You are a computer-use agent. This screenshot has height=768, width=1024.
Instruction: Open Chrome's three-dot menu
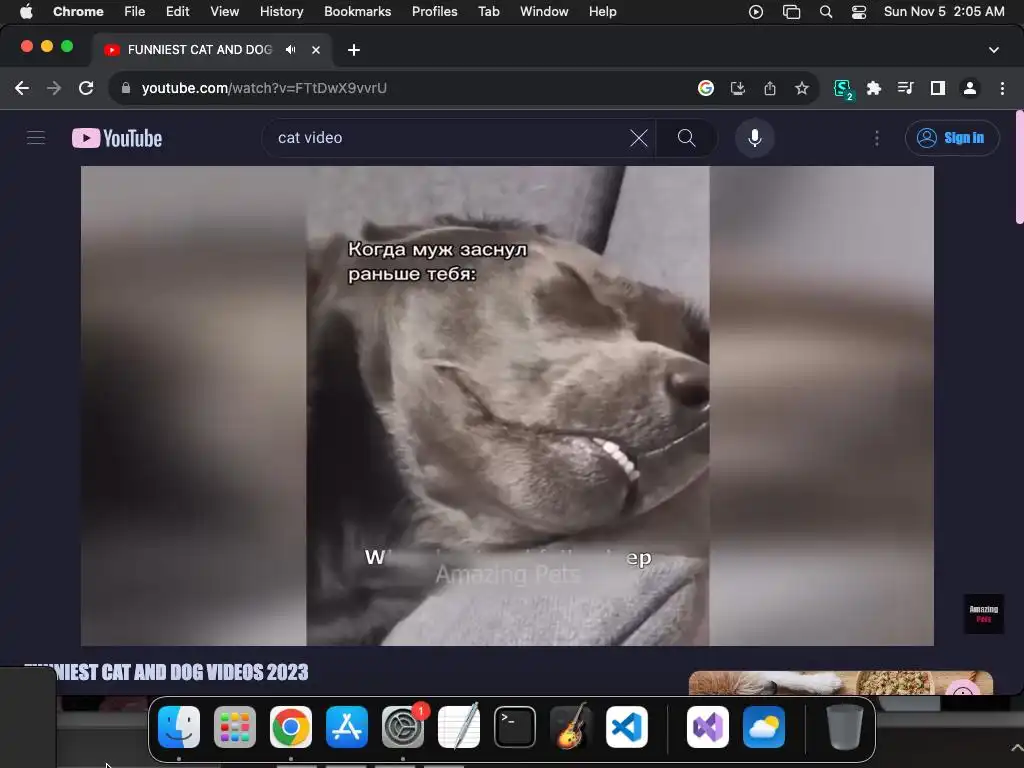pos(1002,88)
